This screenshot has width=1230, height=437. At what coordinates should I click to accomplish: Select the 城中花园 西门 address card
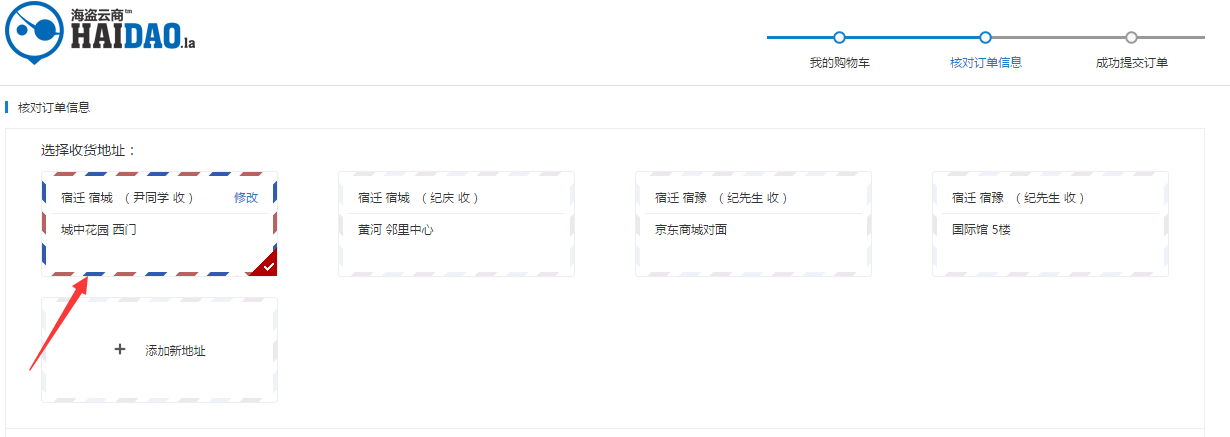click(159, 224)
